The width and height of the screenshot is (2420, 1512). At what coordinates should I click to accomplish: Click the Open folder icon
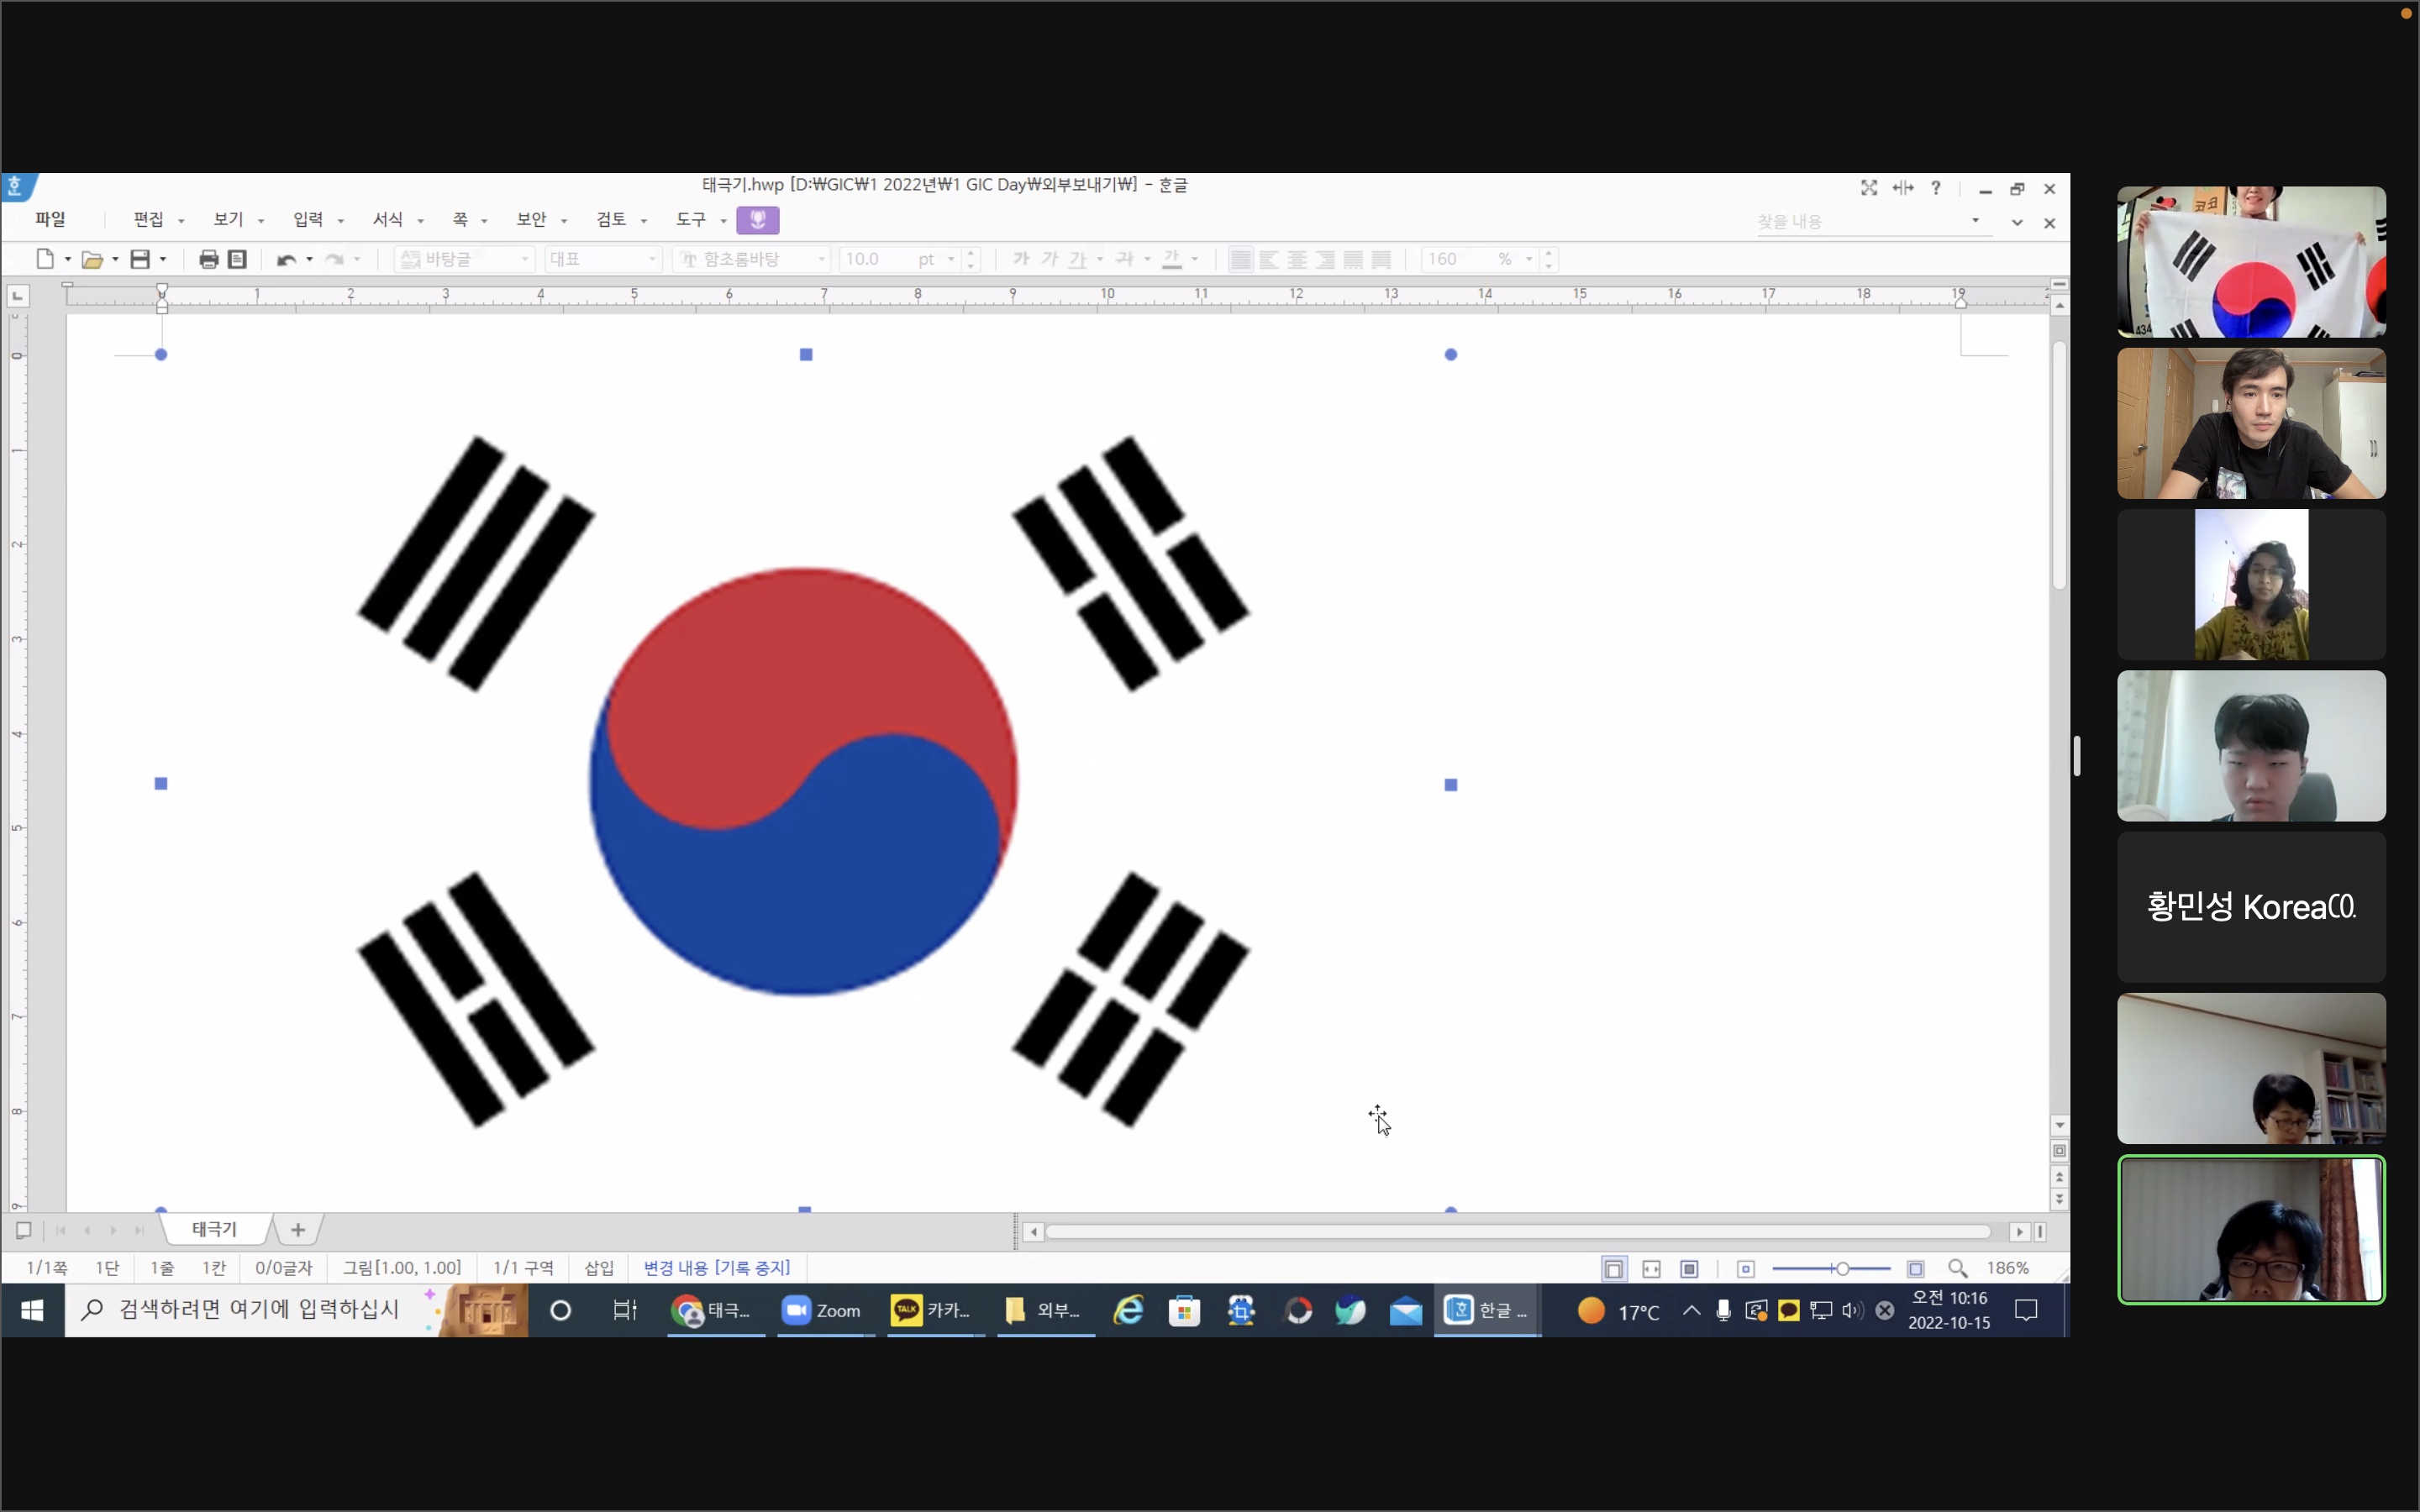(92, 260)
